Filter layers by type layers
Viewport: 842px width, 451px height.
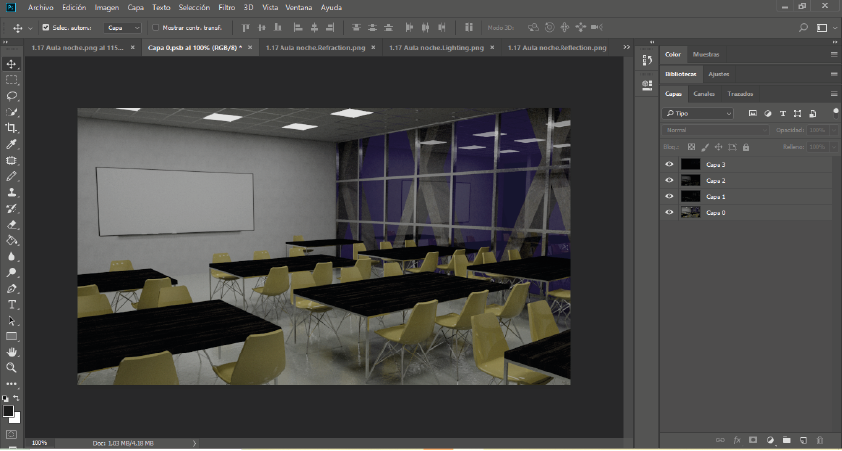click(783, 113)
